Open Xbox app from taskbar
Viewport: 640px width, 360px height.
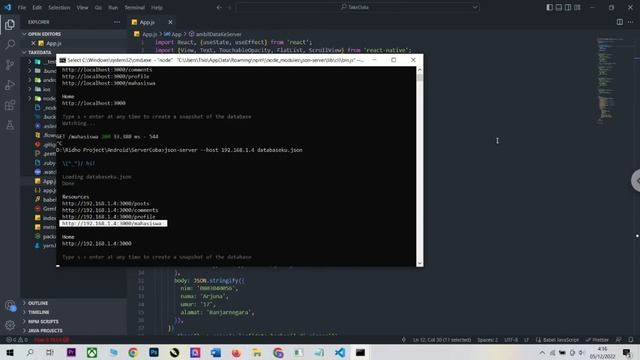click(92, 353)
